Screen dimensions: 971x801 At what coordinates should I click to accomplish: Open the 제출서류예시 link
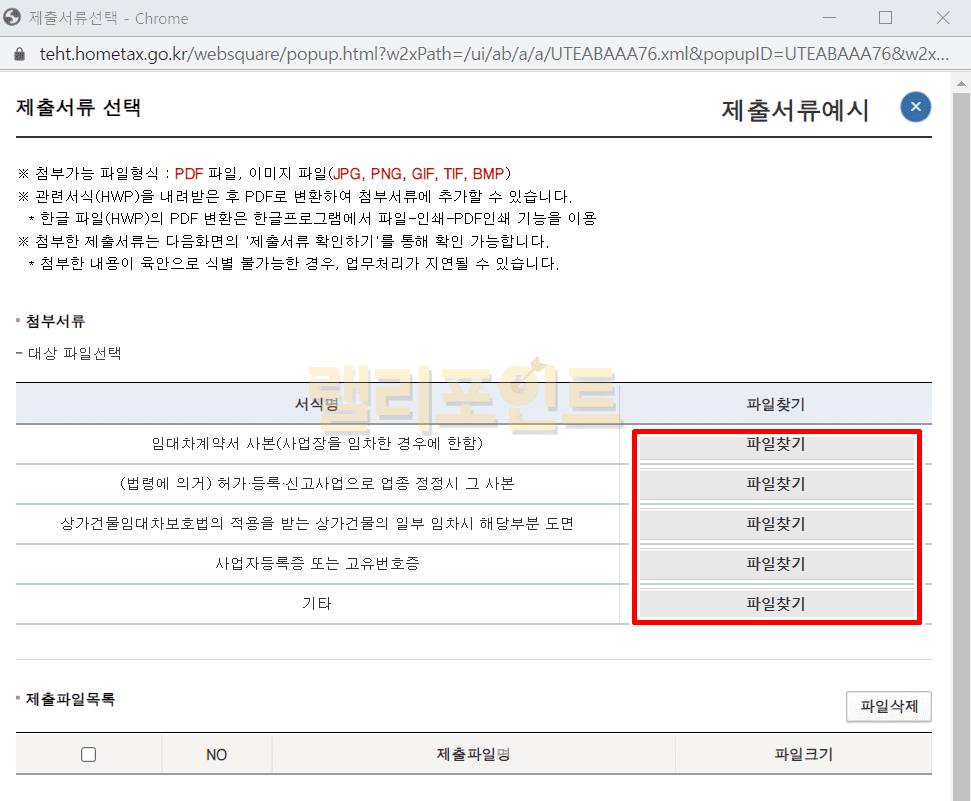coord(795,110)
